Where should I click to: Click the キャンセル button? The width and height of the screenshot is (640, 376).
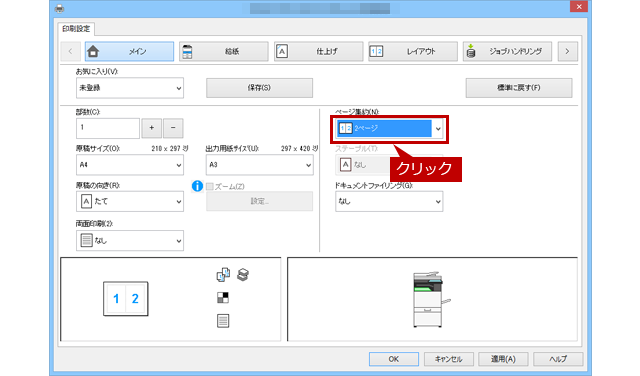(449, 359)
